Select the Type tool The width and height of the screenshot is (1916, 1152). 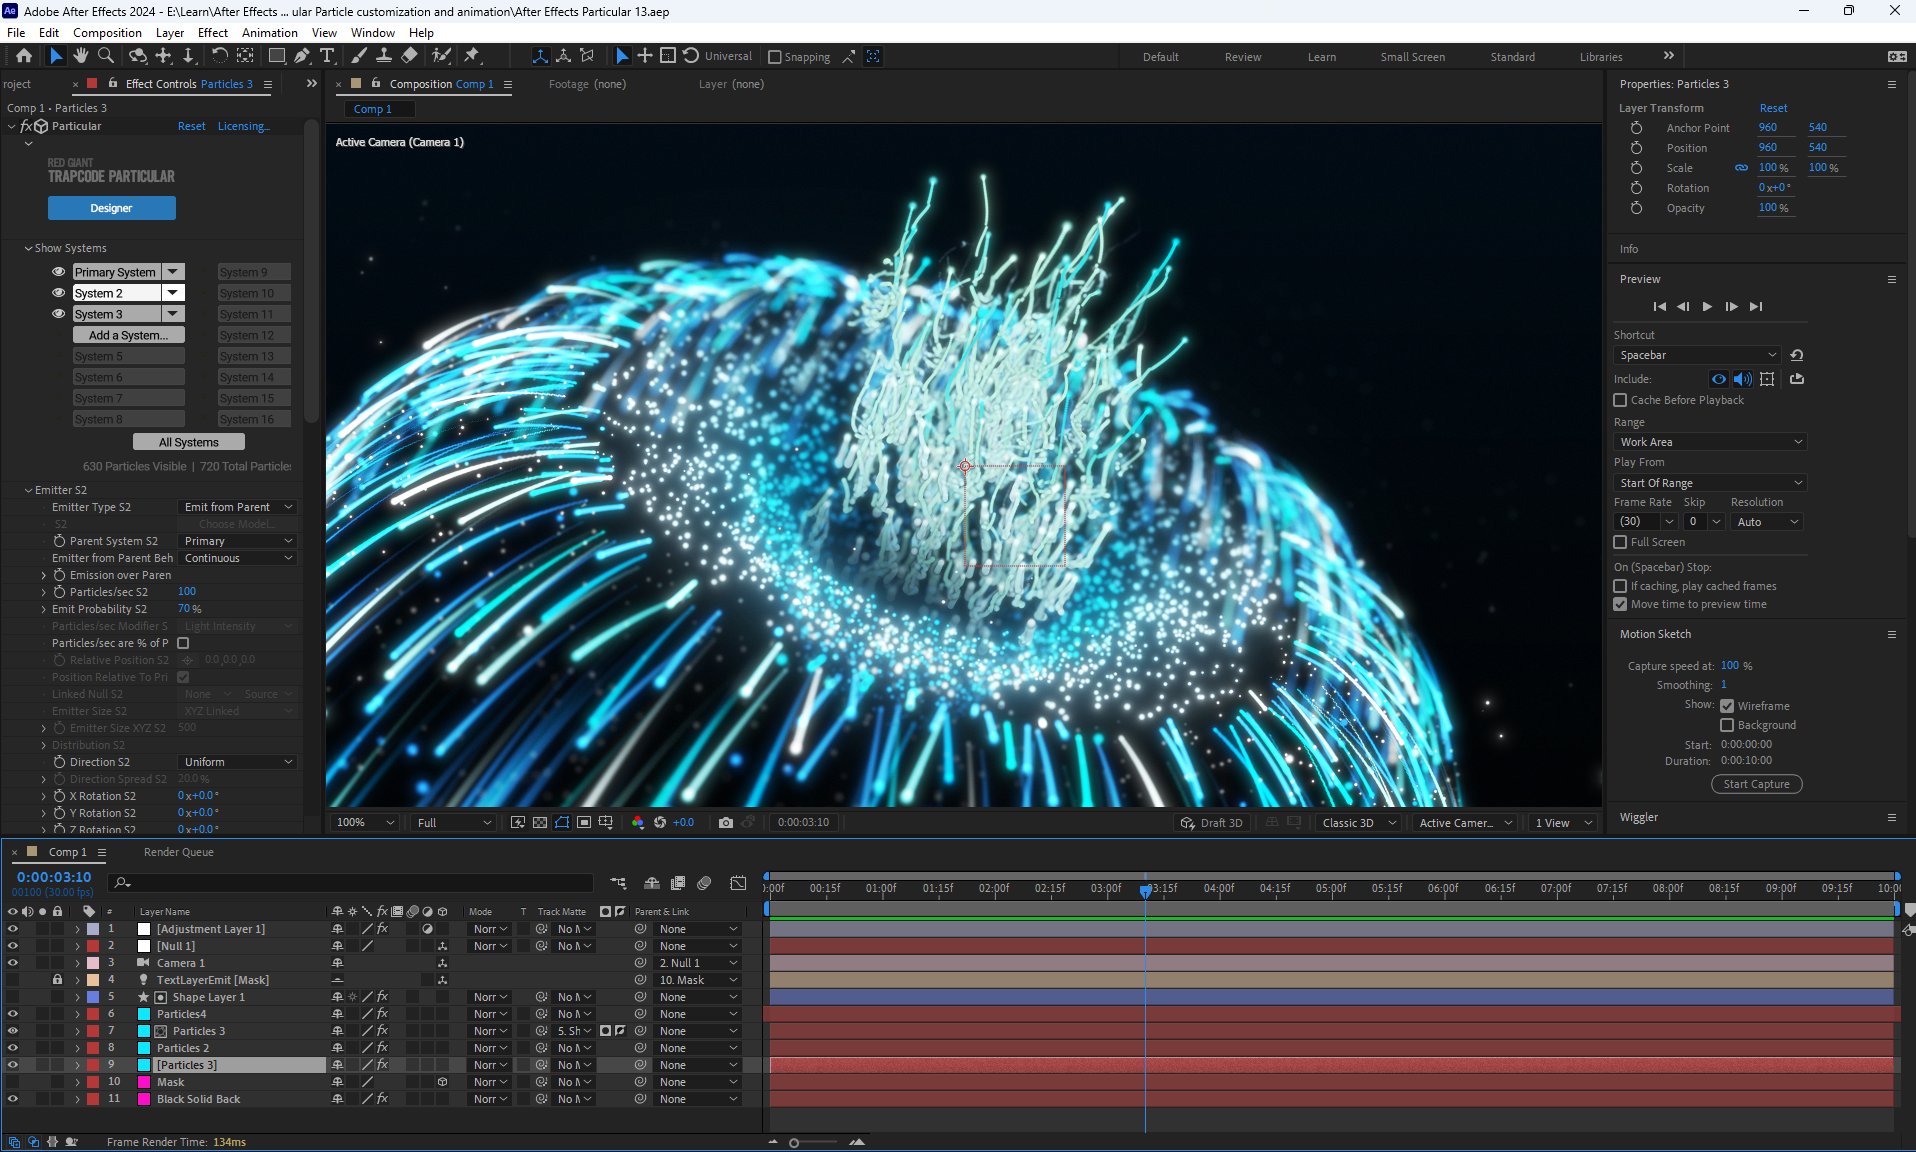pos(327,56)
